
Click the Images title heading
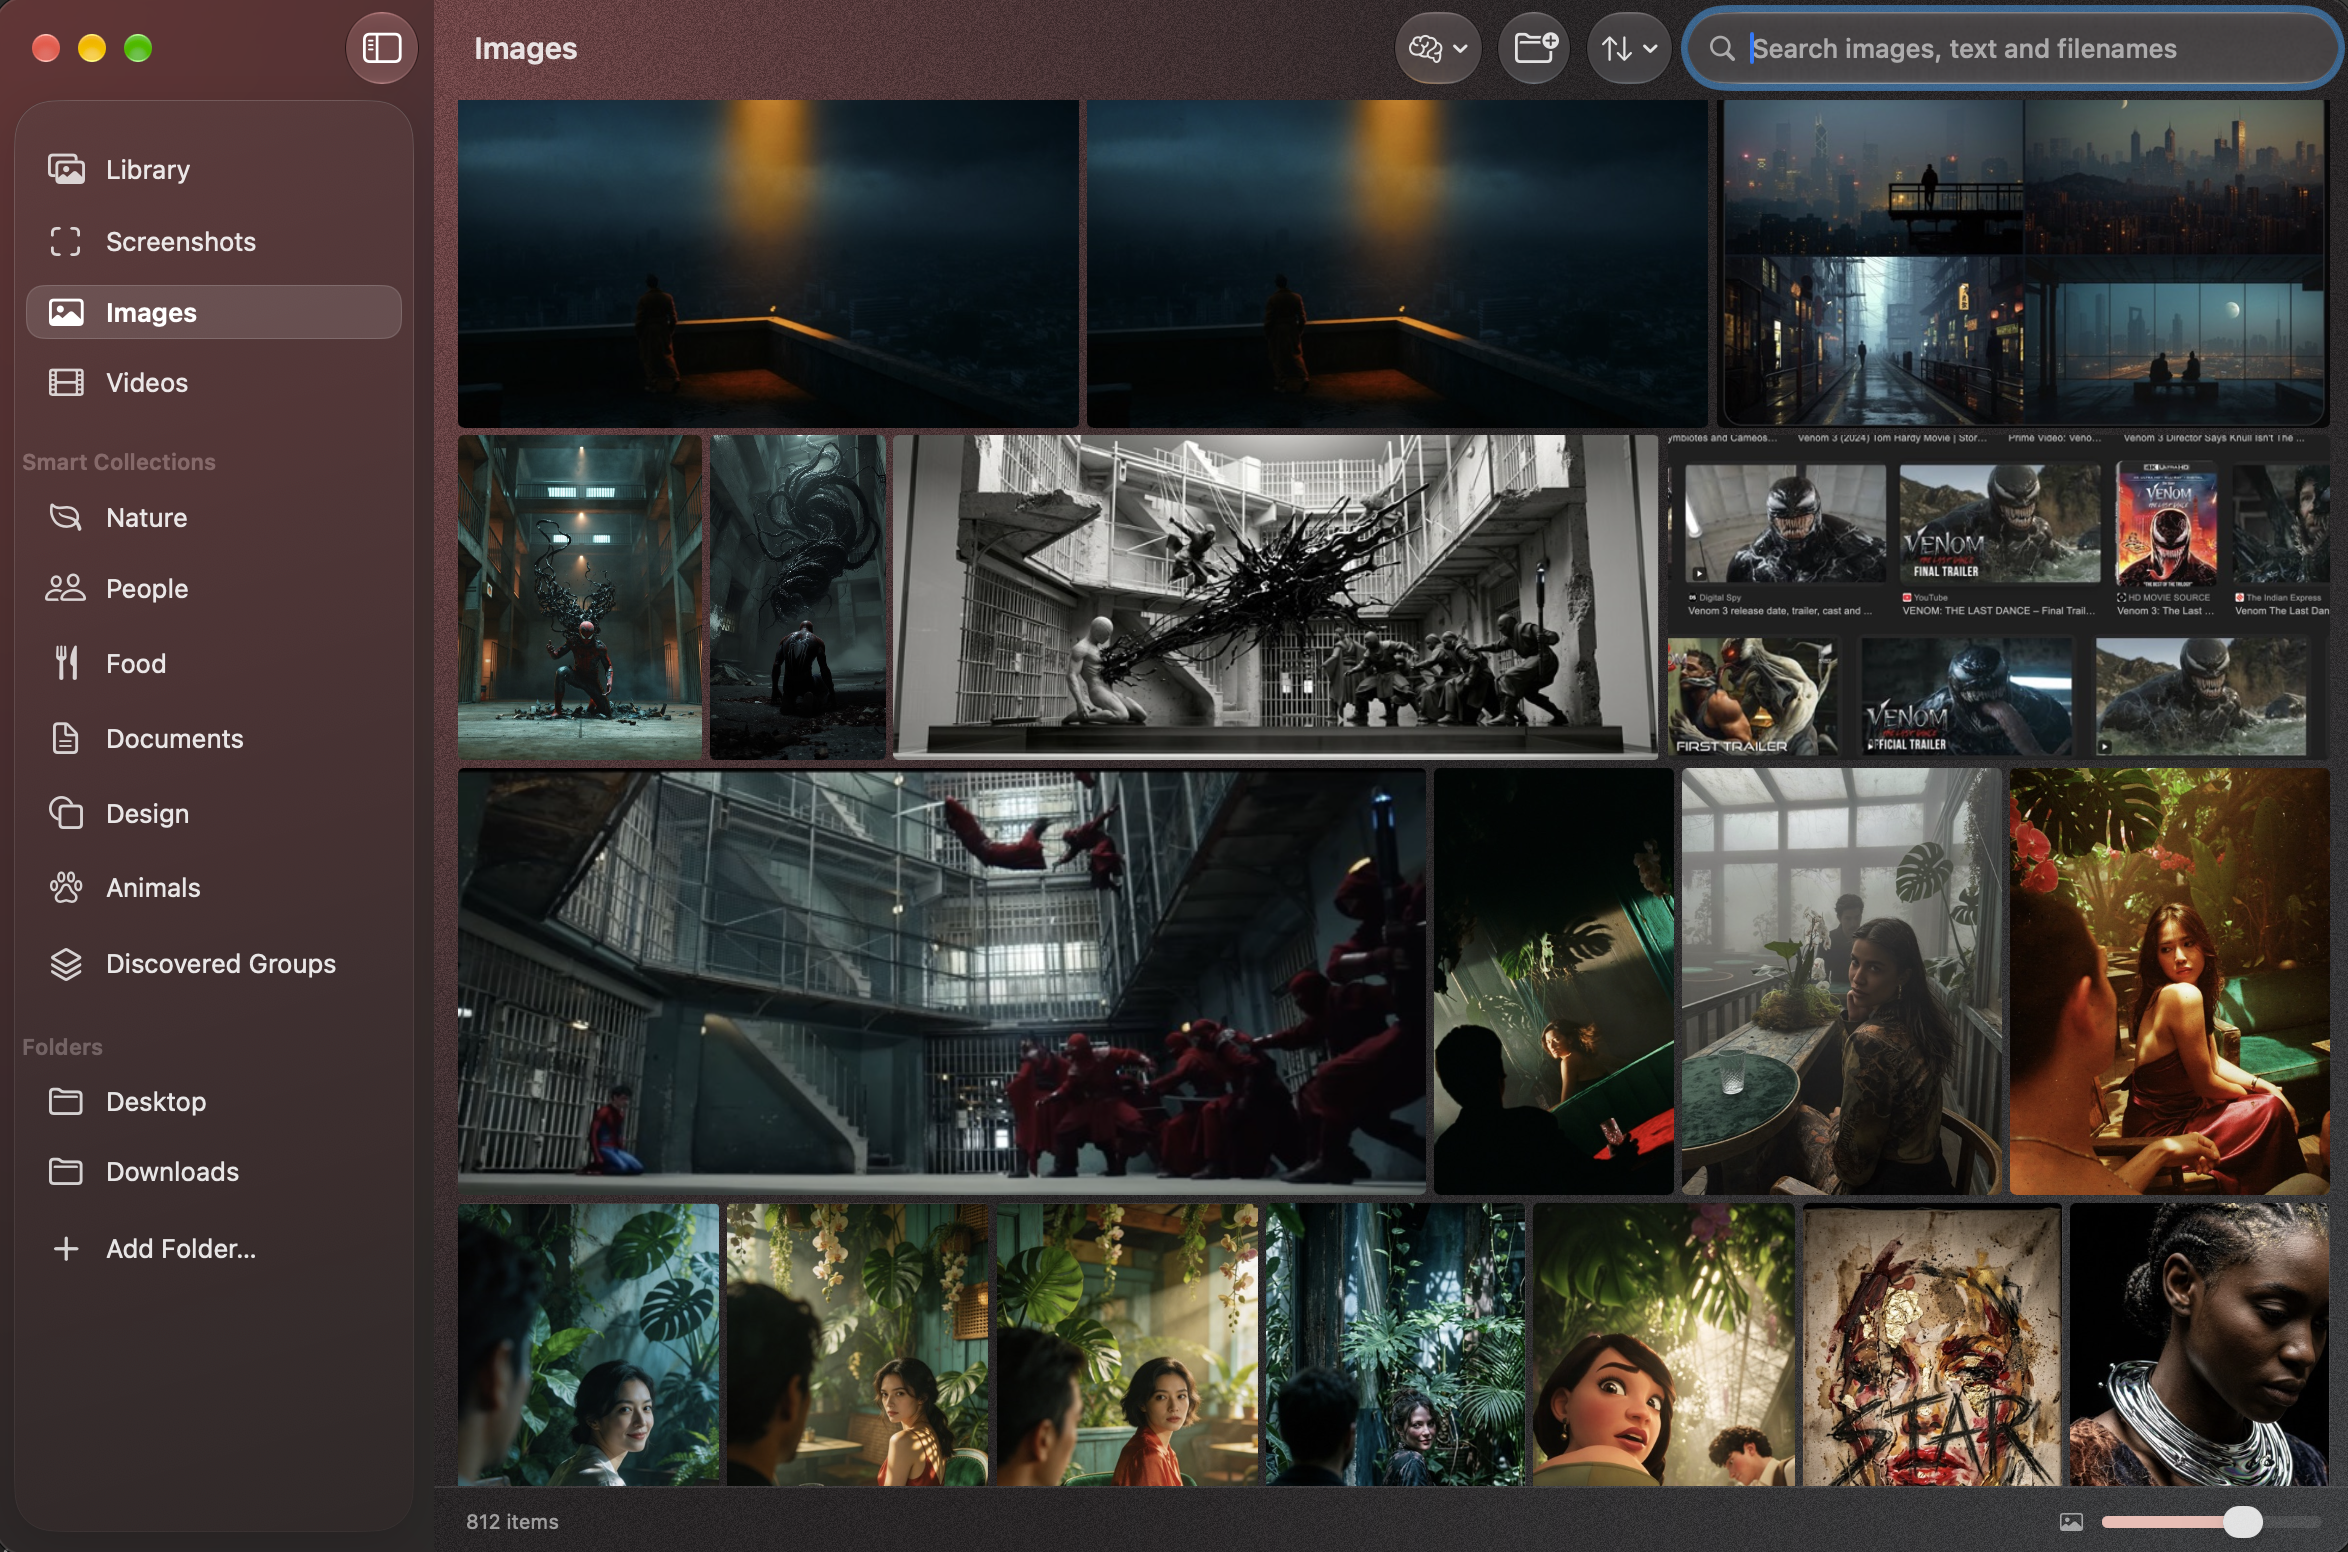click(x=525, y=48)
